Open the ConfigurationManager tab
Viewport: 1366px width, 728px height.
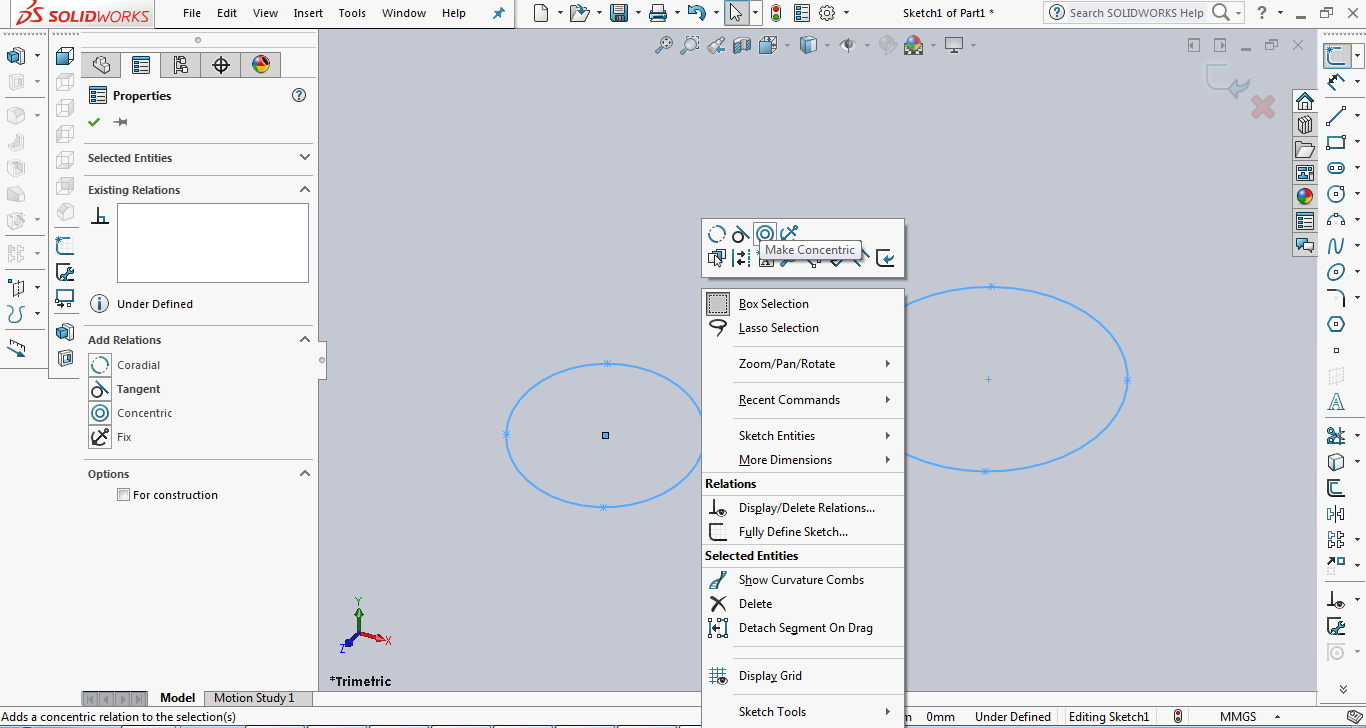point(181,65)
